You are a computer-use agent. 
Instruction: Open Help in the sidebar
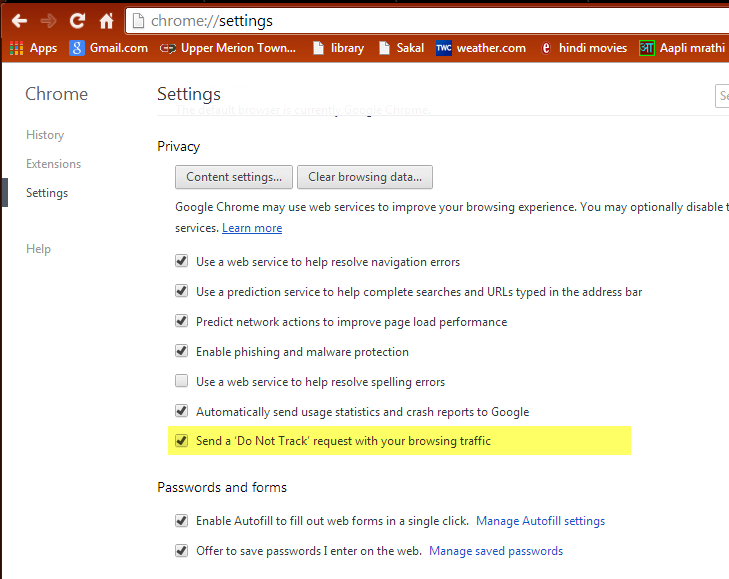(39, 249)
